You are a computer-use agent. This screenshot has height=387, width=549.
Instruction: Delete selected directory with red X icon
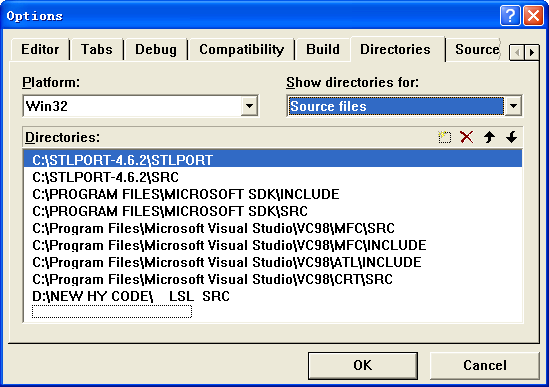466,137
